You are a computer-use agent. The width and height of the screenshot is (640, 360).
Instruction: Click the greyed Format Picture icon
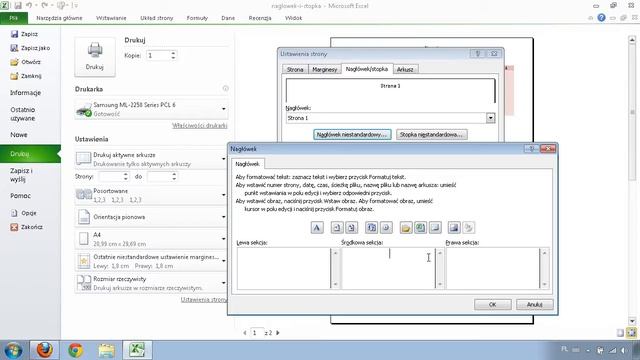pos(469,227)
